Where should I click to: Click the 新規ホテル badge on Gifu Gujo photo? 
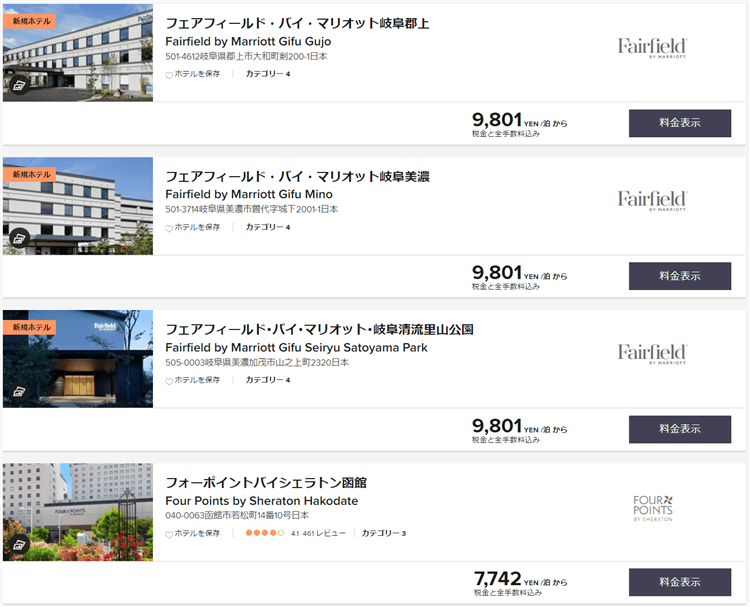(30, 21)
